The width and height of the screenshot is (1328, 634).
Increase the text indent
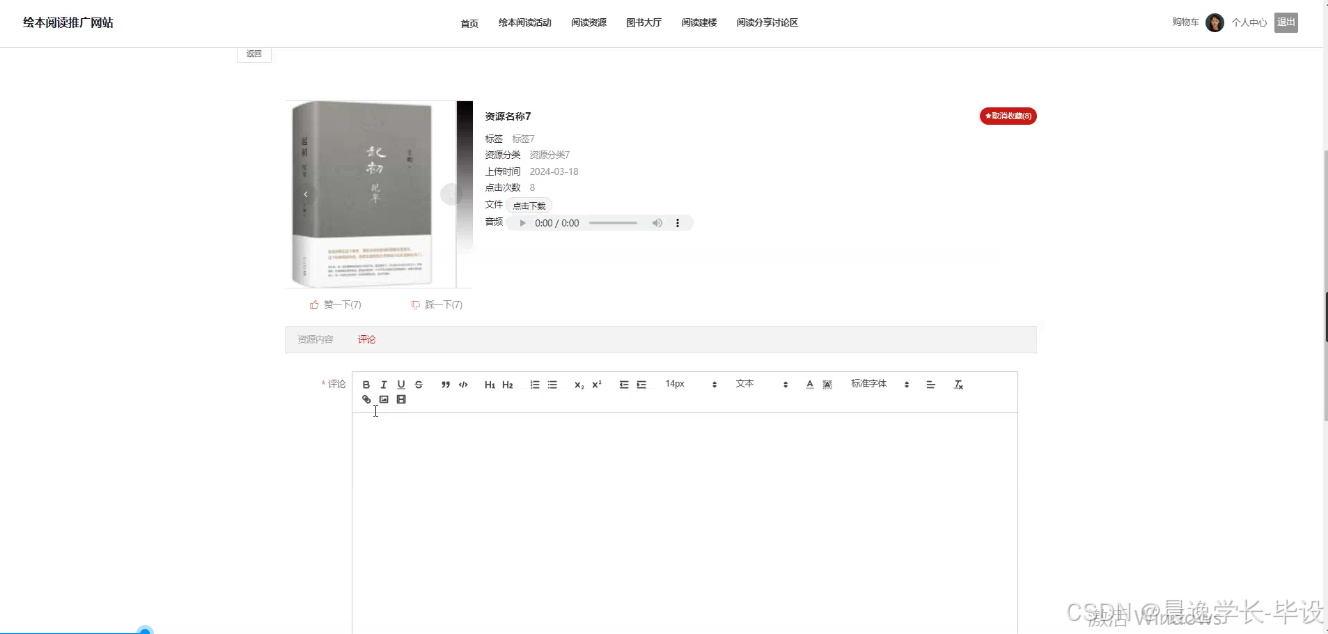pyautogui.click(x=642, y=384)
